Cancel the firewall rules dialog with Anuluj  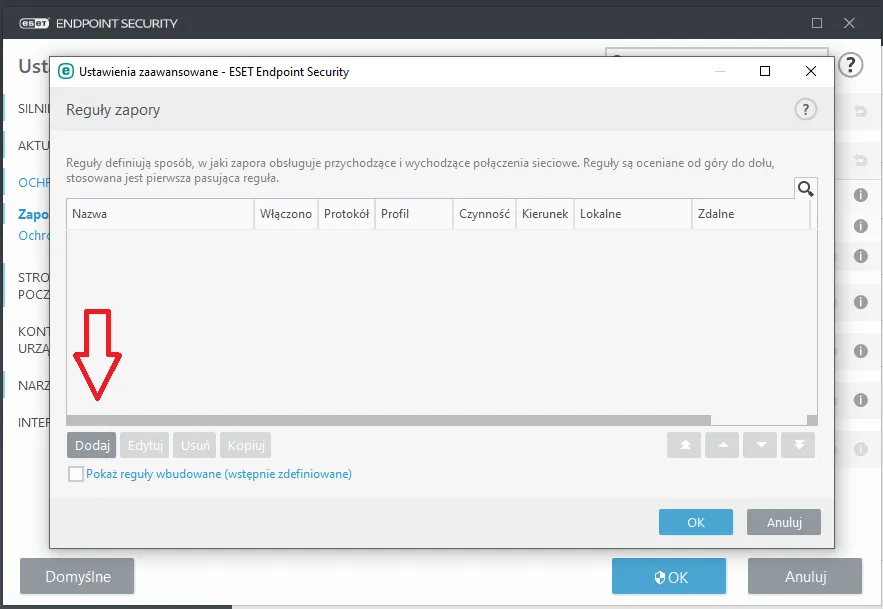pyautogui.click(x=784, y=522)
